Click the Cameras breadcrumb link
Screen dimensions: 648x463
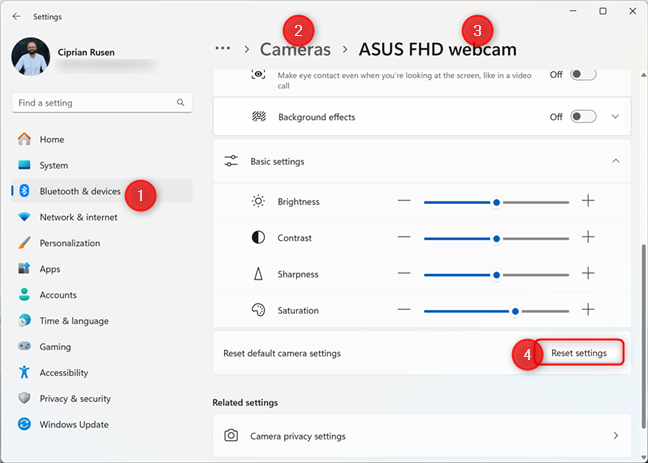click(295, 50)
